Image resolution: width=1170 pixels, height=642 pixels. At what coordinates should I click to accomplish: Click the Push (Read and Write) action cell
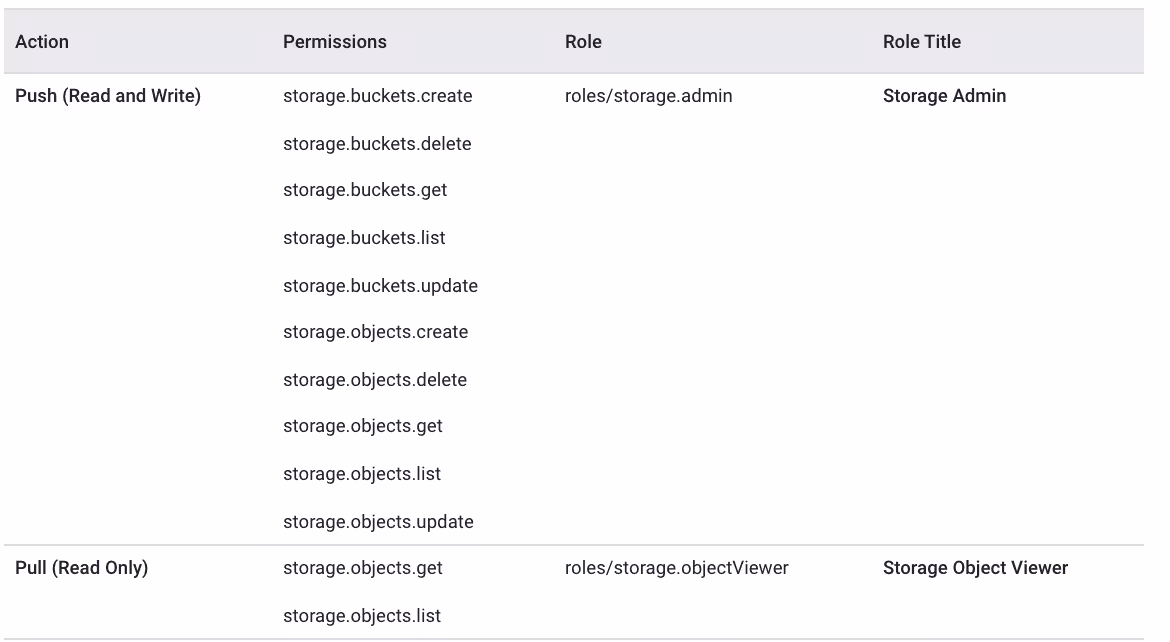pyautogui.click(x=108, y=96)
